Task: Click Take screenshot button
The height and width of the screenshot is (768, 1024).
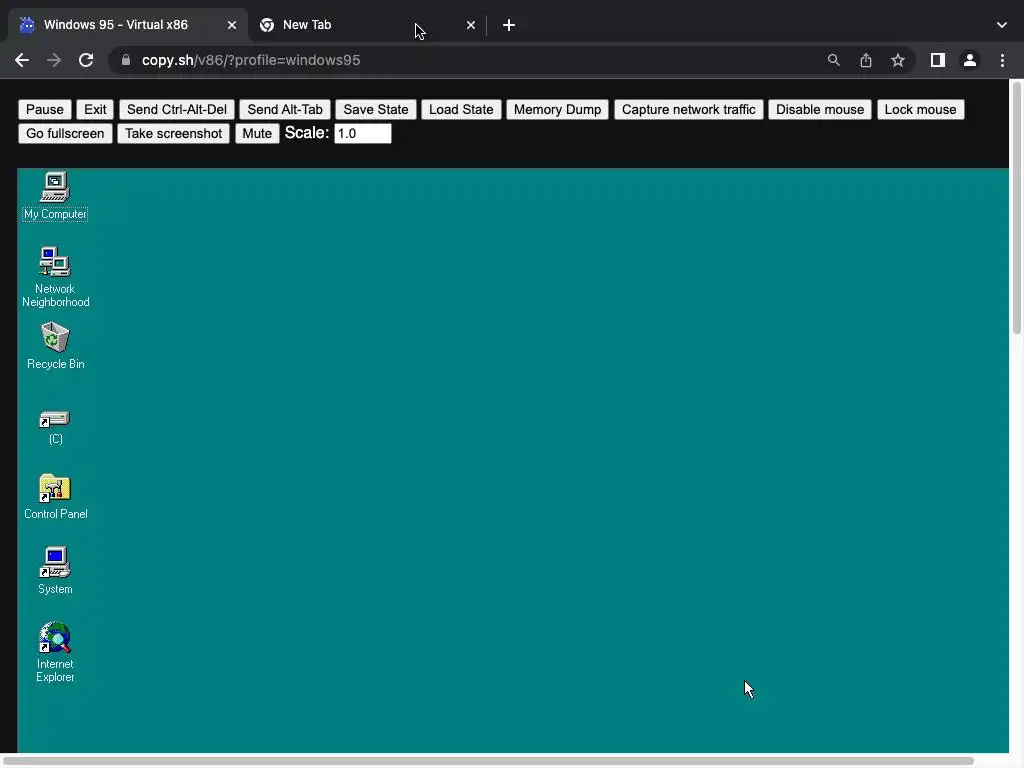Action: 174,134
